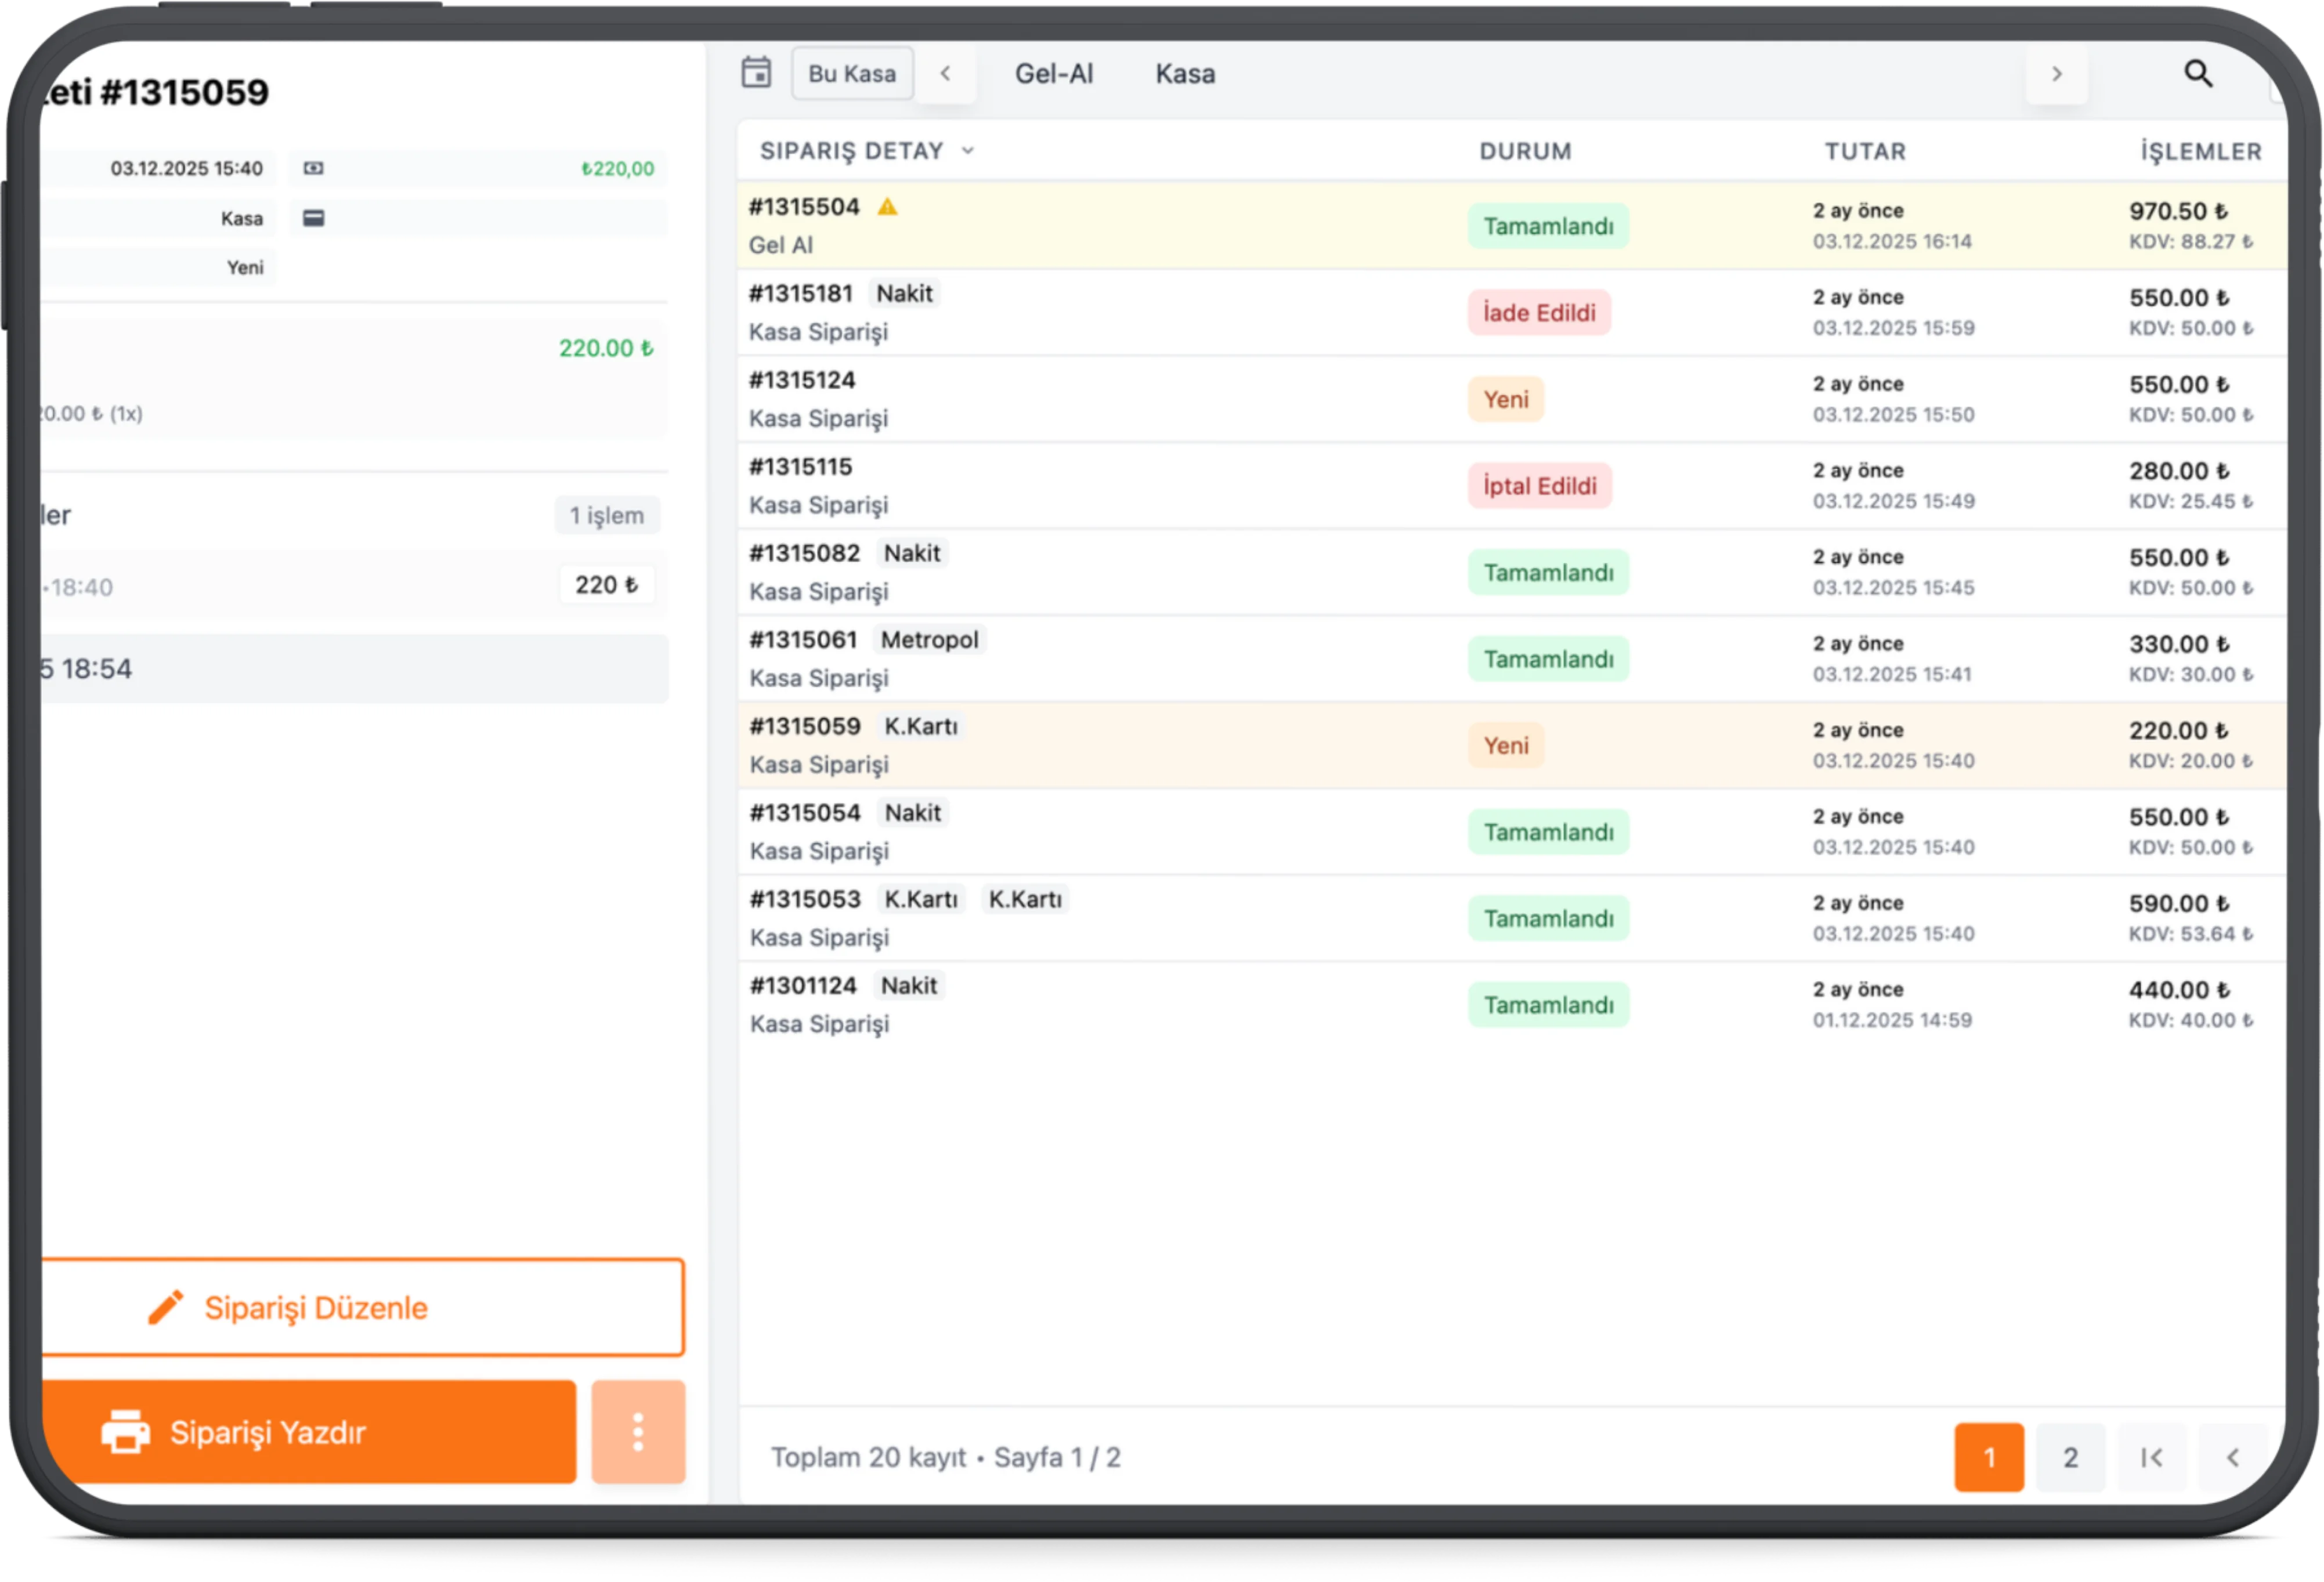Go to previous page arrow in pagination

click(2232, 1457)
